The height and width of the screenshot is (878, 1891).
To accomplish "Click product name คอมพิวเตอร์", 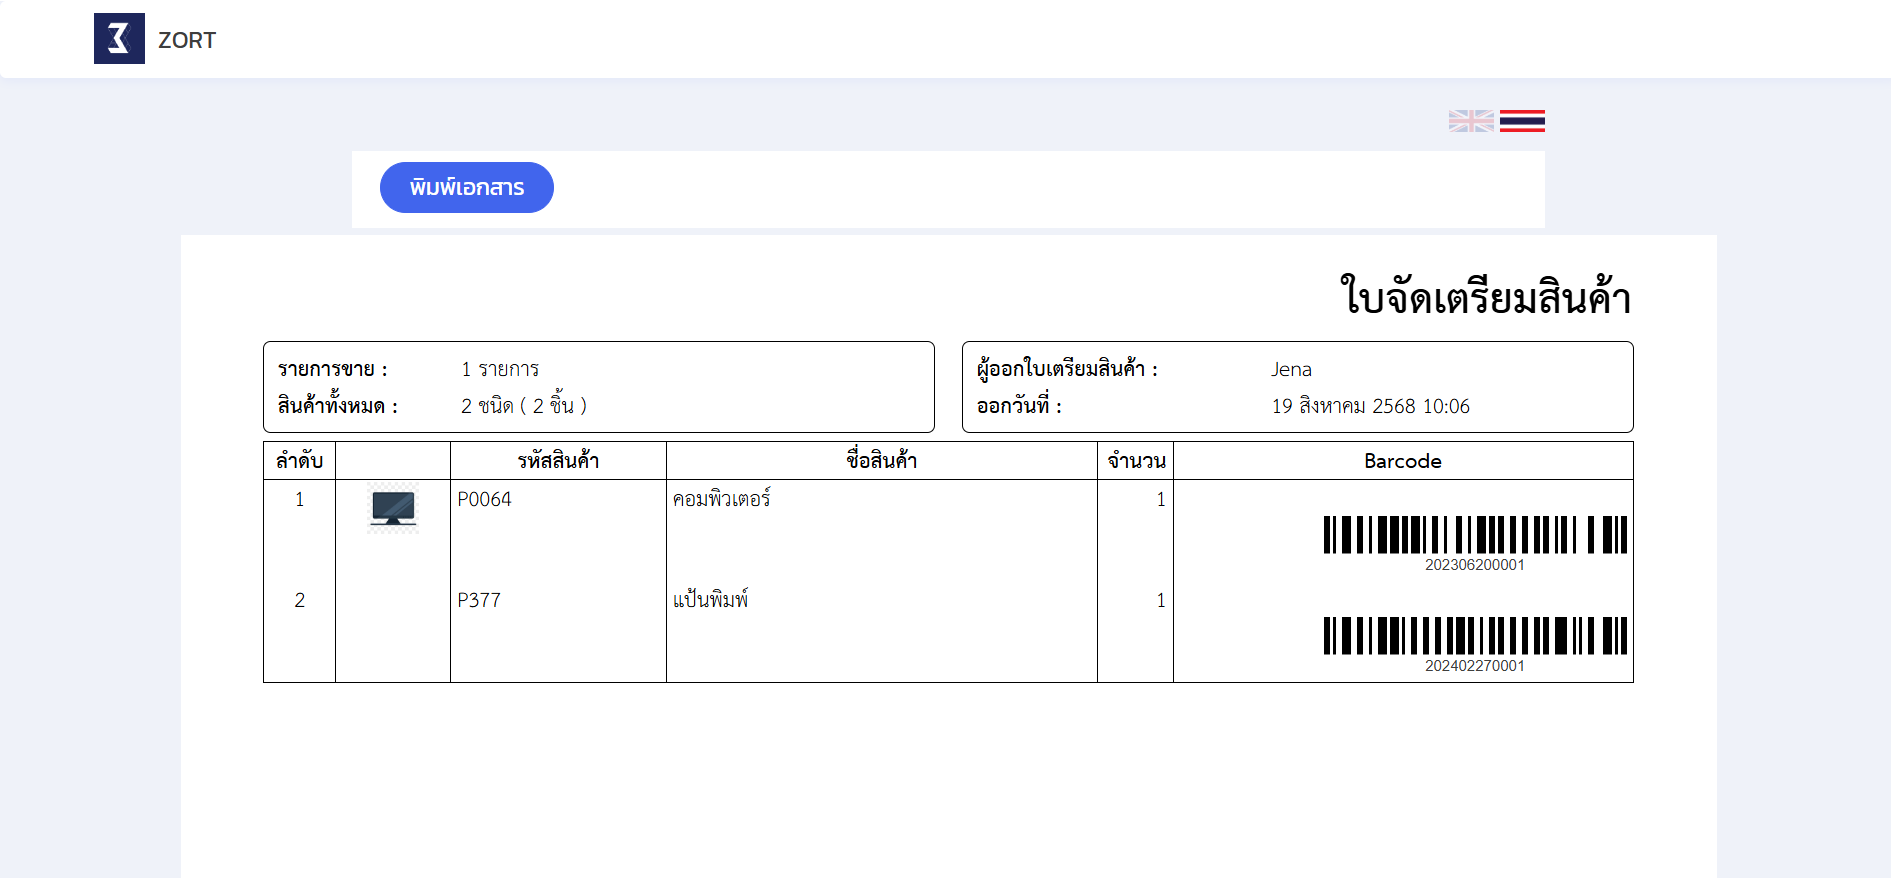I will [721, 498].
